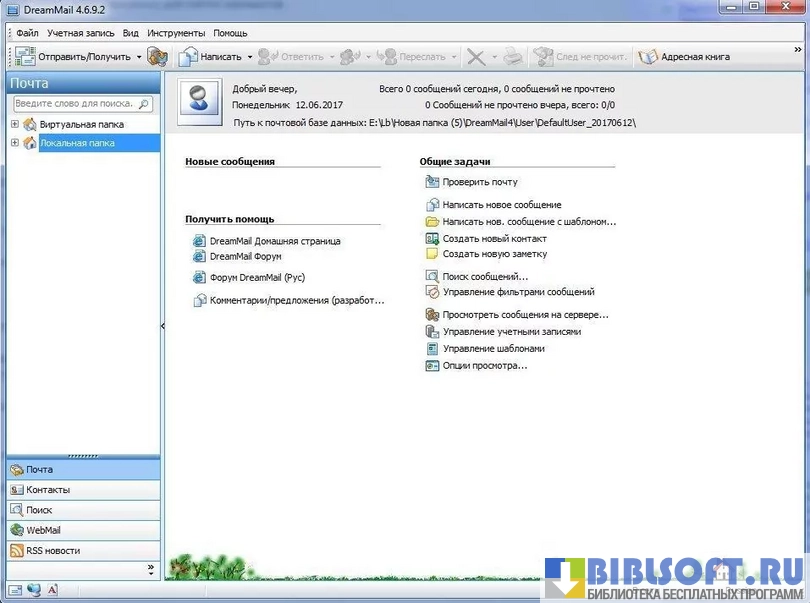Open the Инструменты menu
Image resolution: width=810 pixels, height=603 pixels.
[x=176, y=33]
